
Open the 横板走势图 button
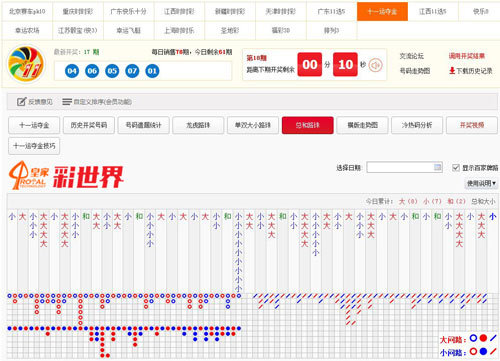(362, 125)
